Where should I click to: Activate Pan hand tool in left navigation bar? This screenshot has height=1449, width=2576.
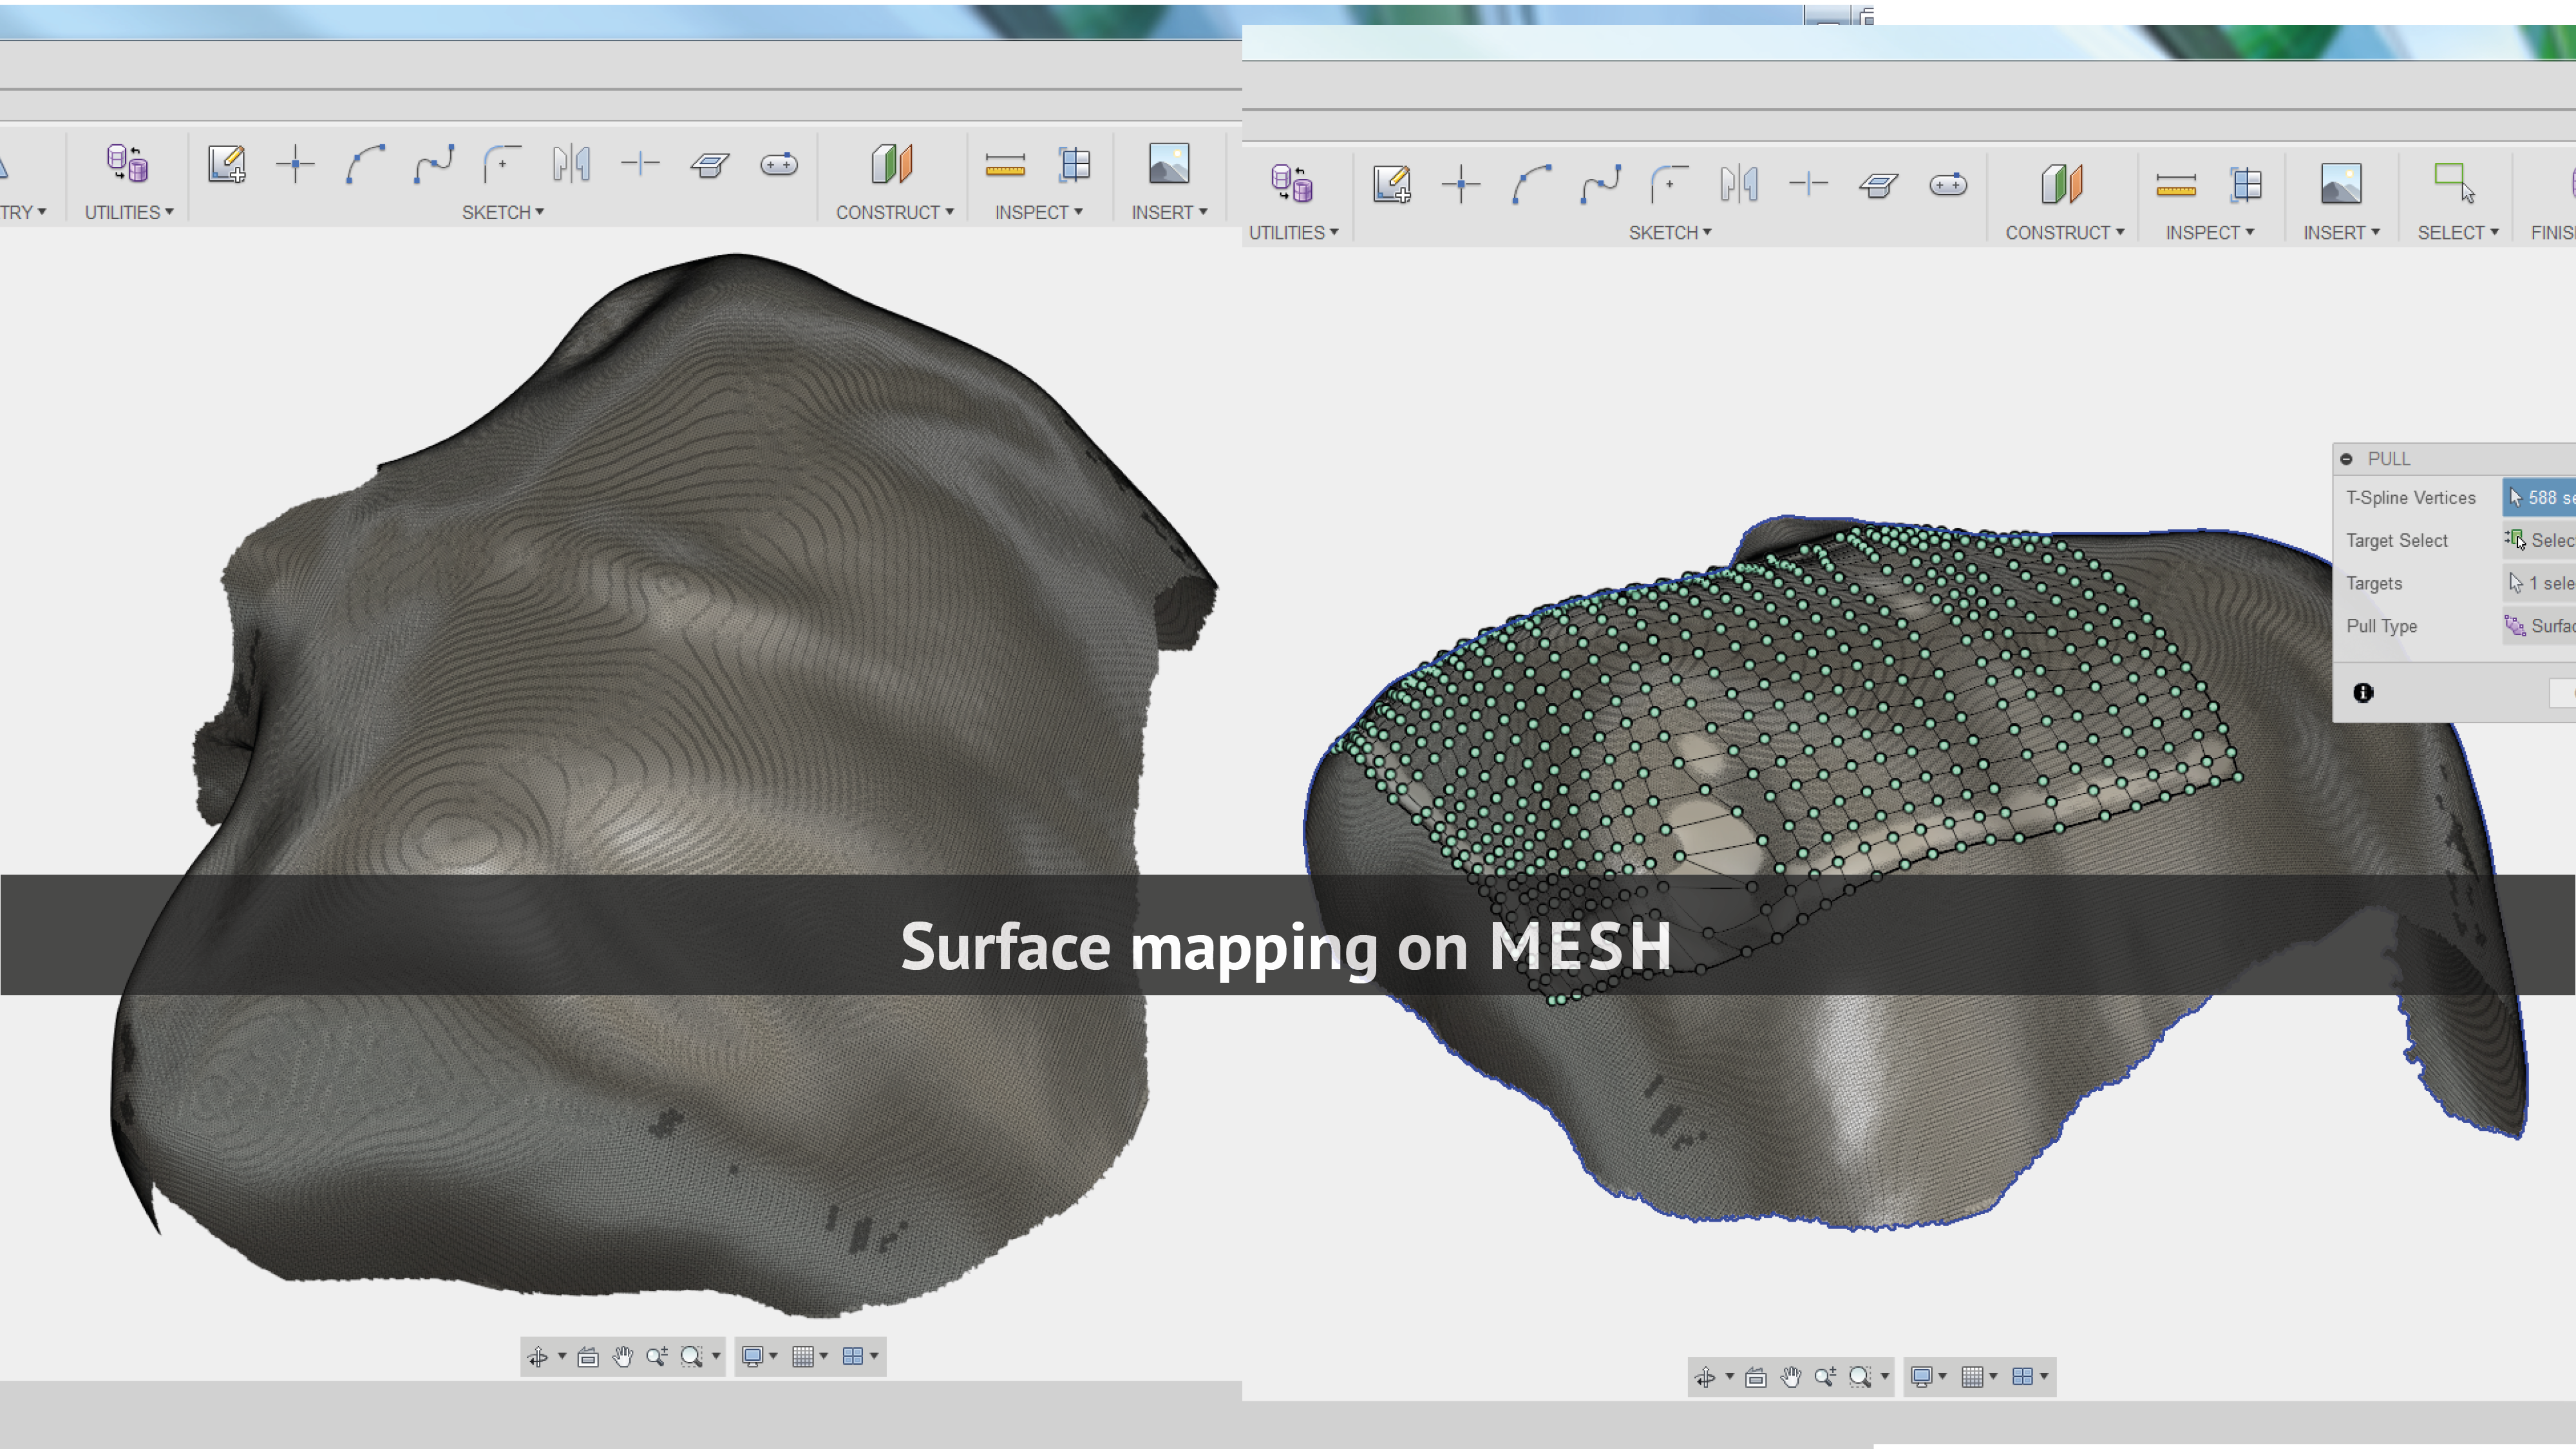point(623,1356)
